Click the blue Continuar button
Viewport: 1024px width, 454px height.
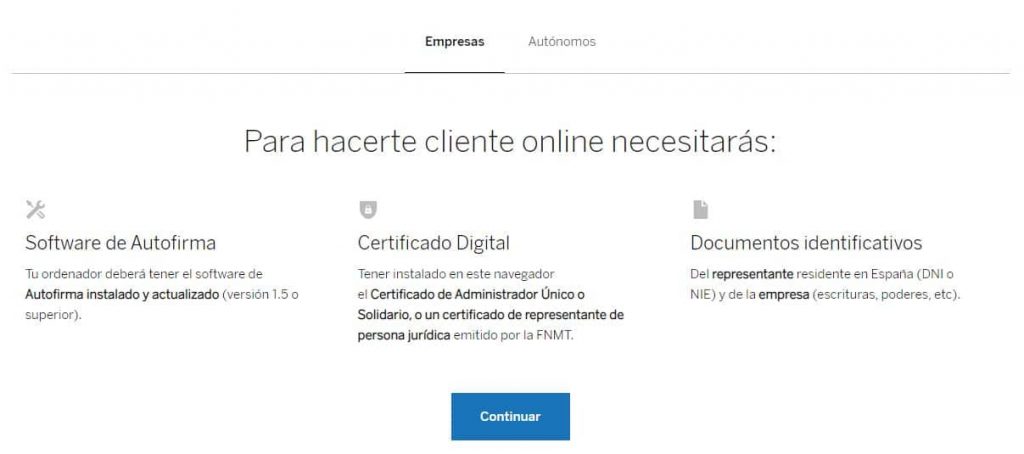[x=510, y=416]
